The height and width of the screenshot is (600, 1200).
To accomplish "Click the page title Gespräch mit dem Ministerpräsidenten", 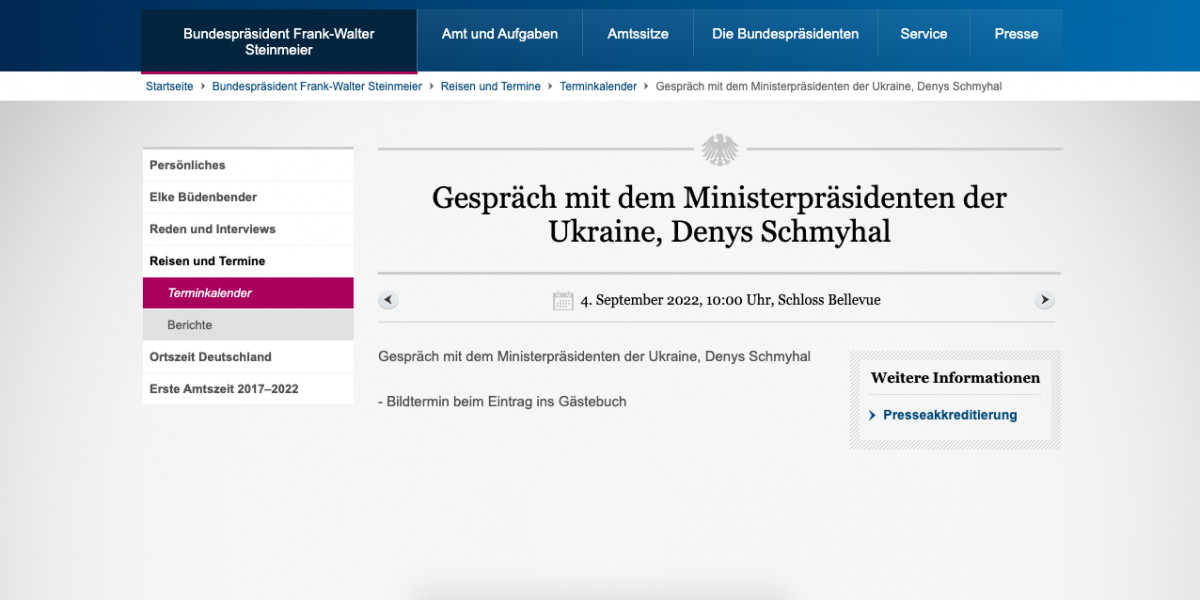I will click(x=719, y=214).
